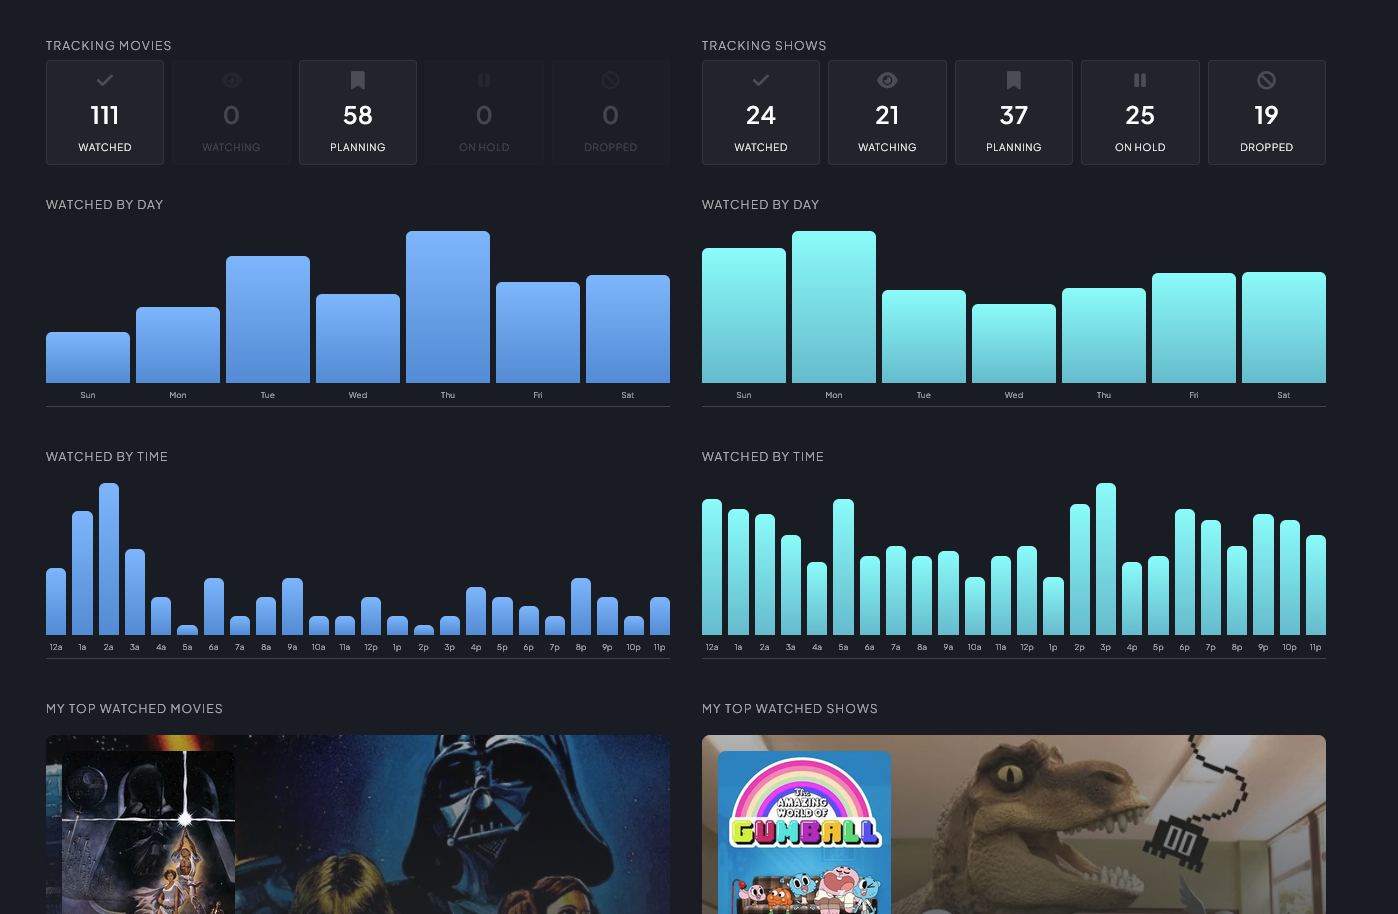The height and width of the screenshot is (914, 1398).
Task: Click the shows Friday bar in Watched By Day
Action: coord(1194,328)
